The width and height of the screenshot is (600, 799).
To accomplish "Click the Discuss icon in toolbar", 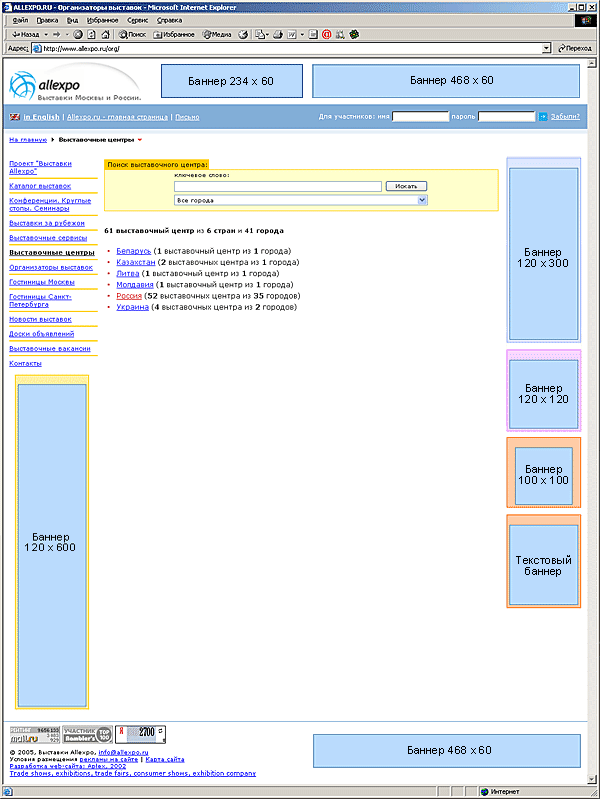I will [313, 35].
